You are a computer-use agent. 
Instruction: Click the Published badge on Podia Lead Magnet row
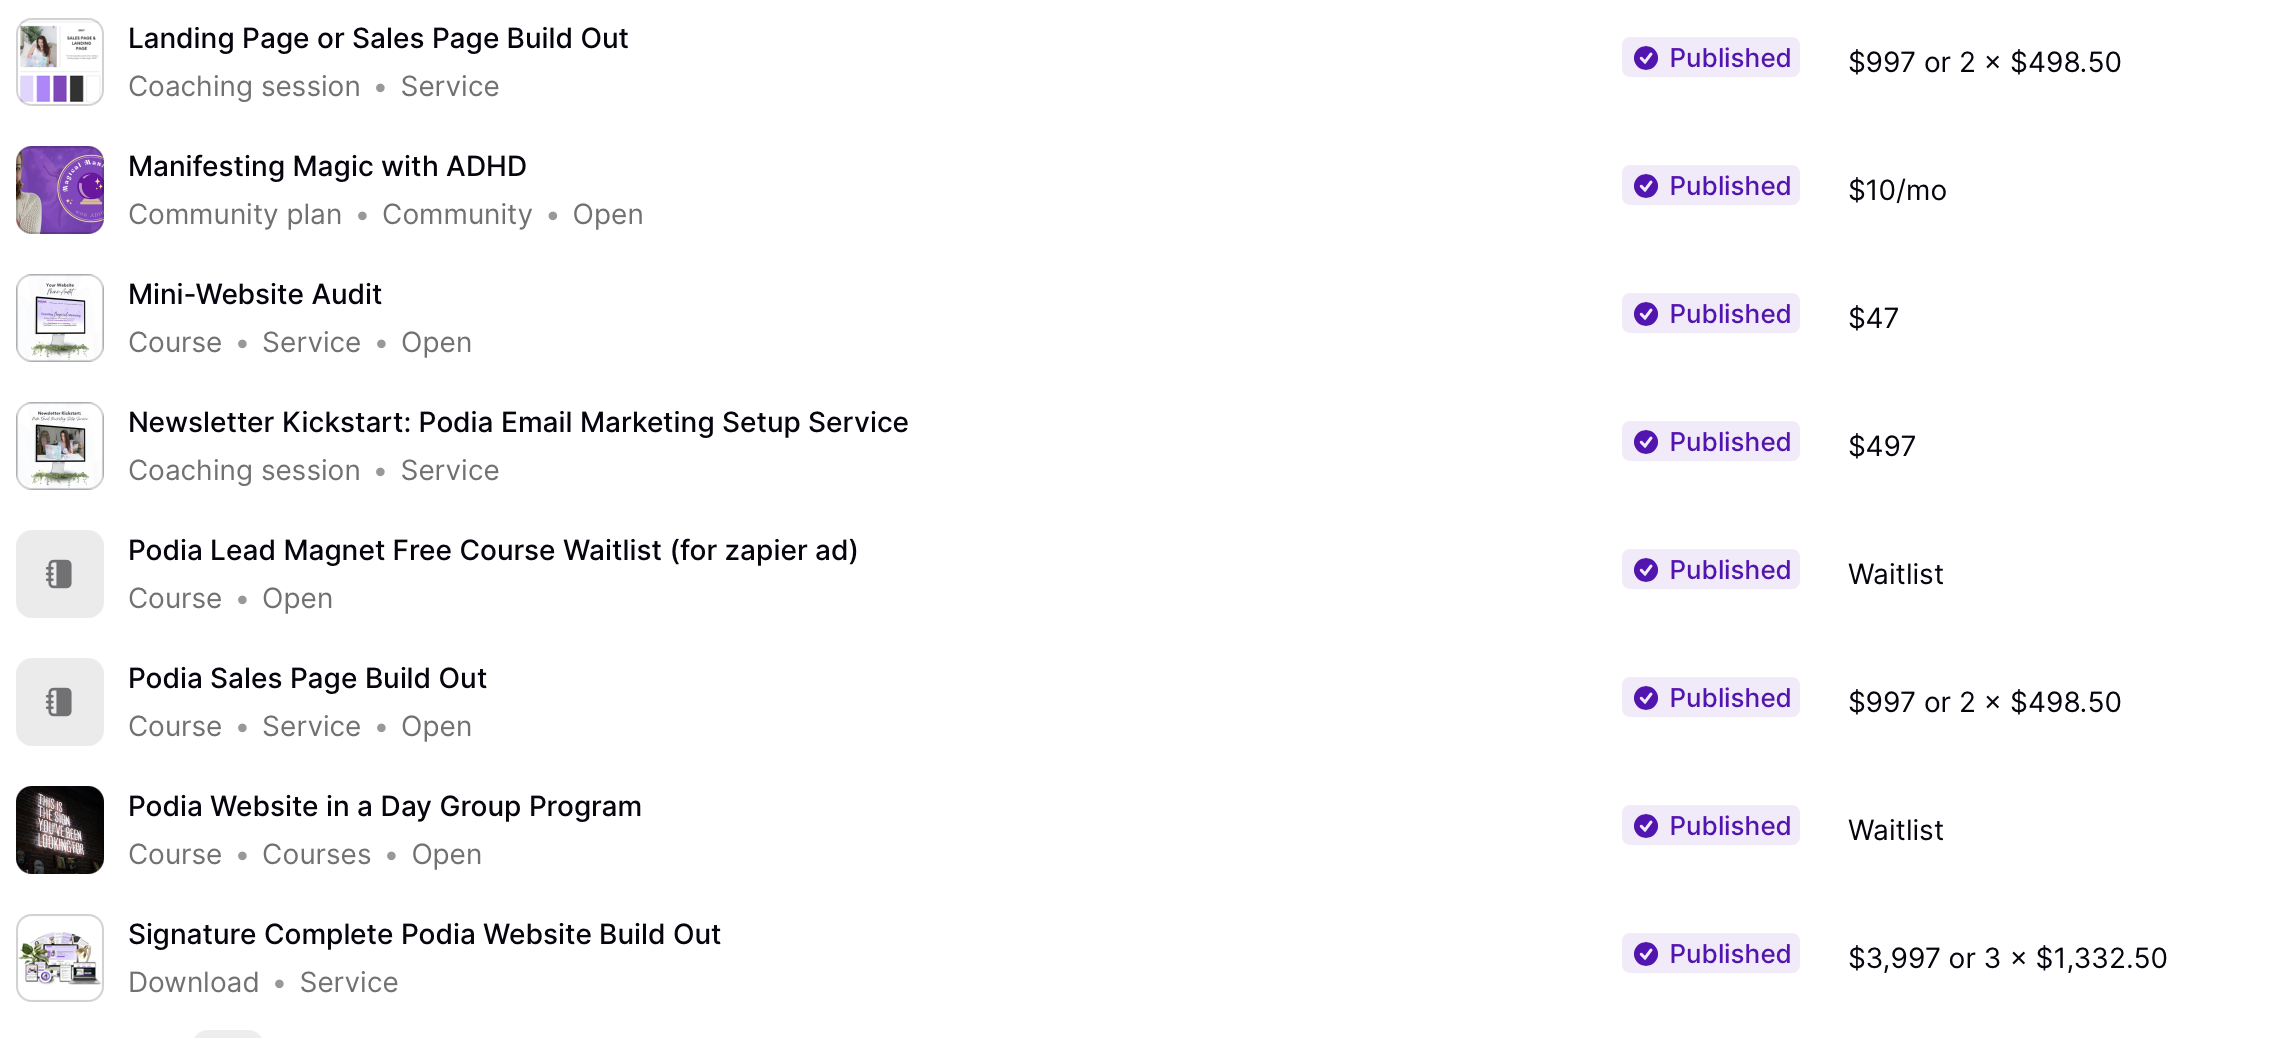tap(1711, 570)
